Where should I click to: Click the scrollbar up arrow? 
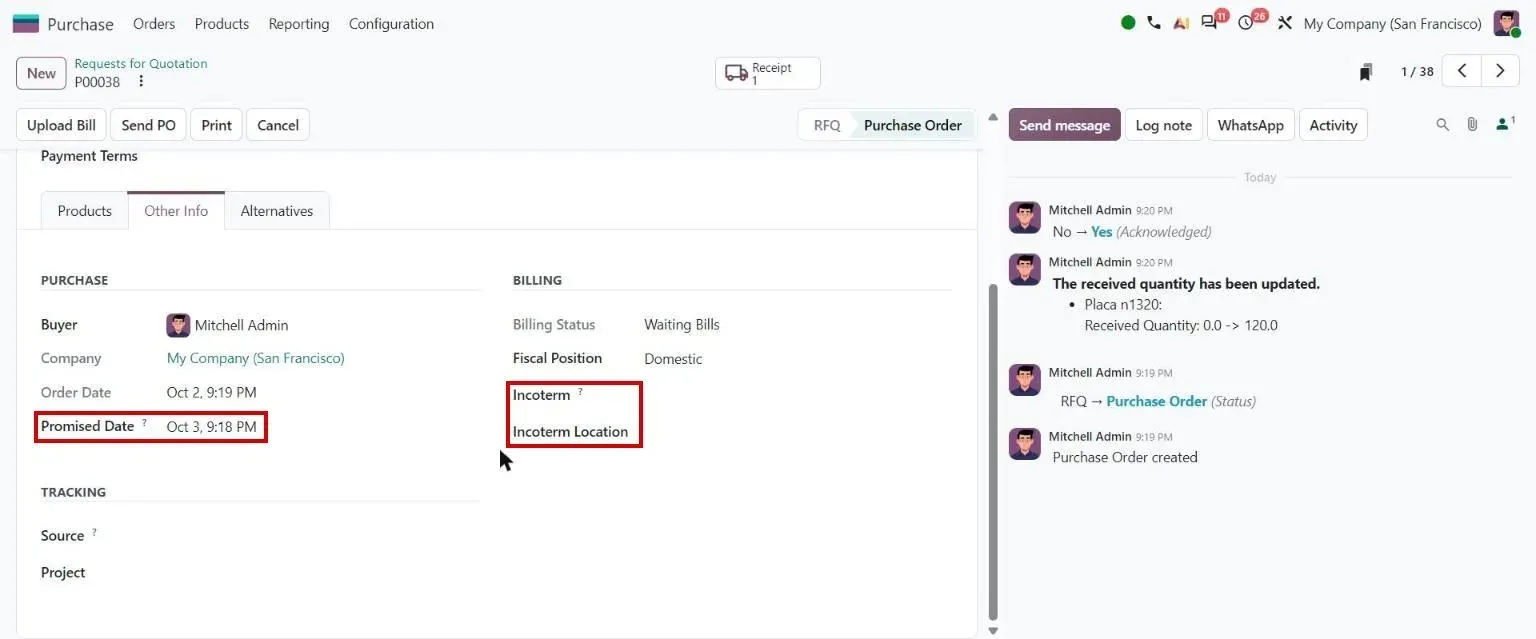[993, 117]
